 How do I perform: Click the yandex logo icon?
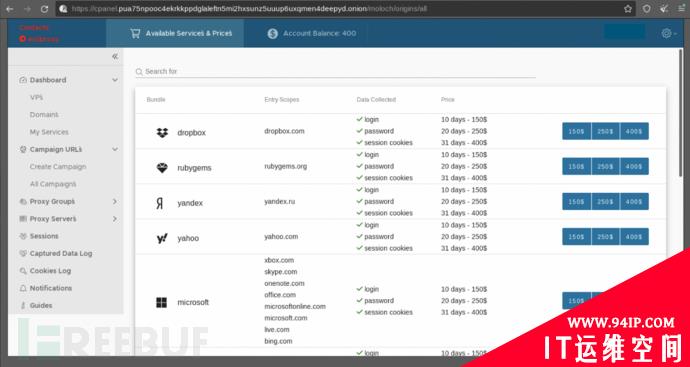160,203
